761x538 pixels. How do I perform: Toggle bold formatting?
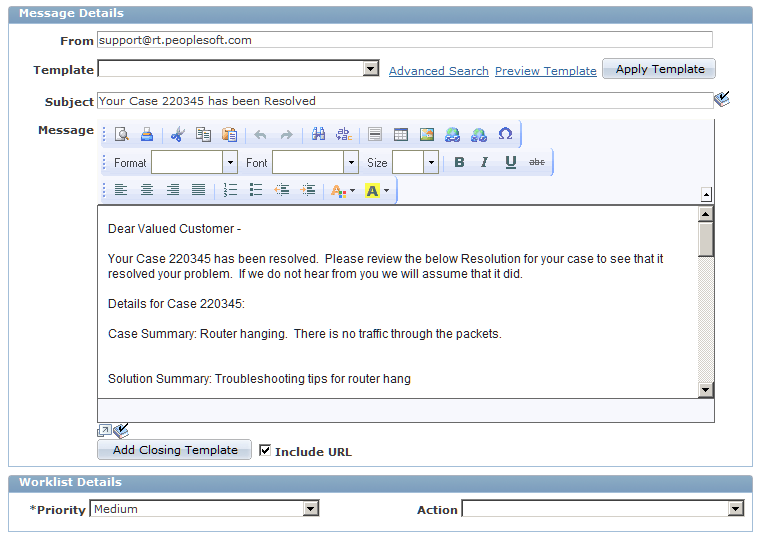(x=459, y=162)
